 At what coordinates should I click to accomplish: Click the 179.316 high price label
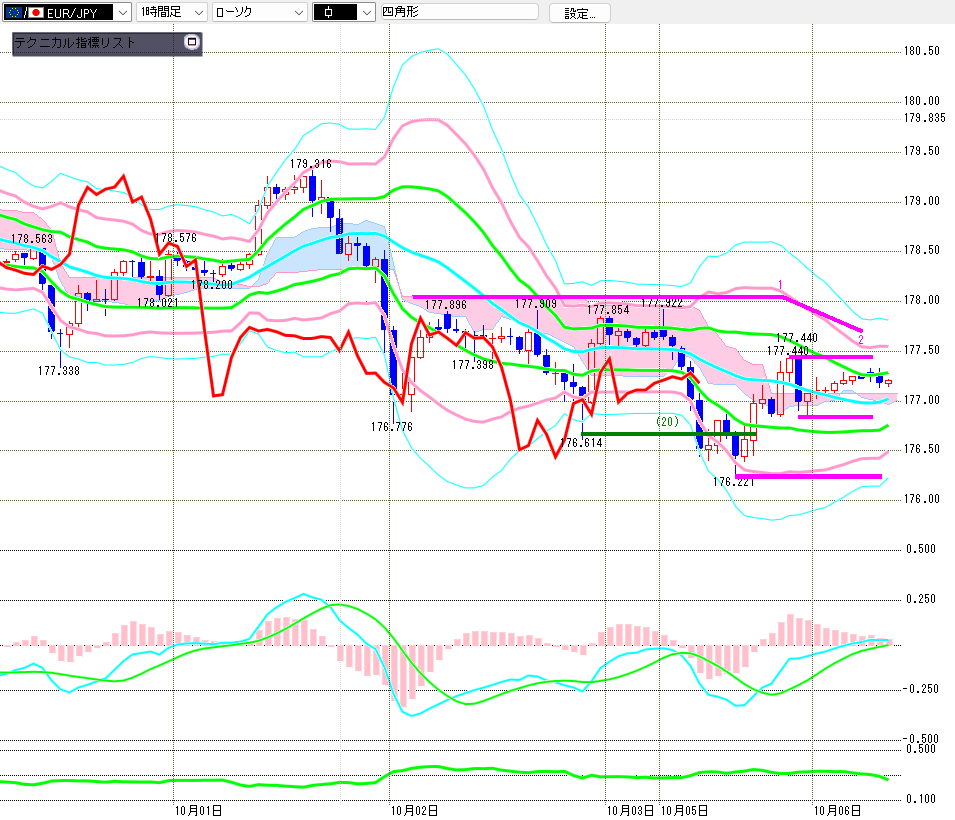[x=311, y=164]
